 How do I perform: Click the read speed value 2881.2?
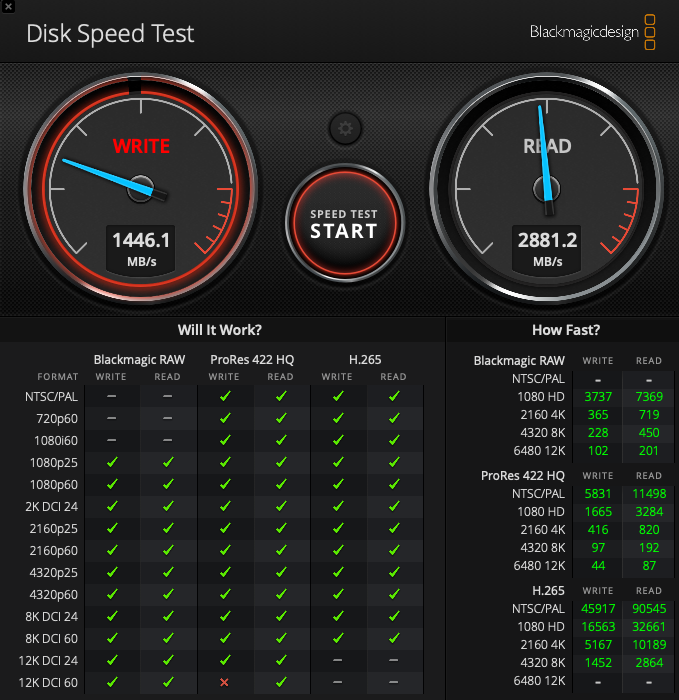coord(547,241)
